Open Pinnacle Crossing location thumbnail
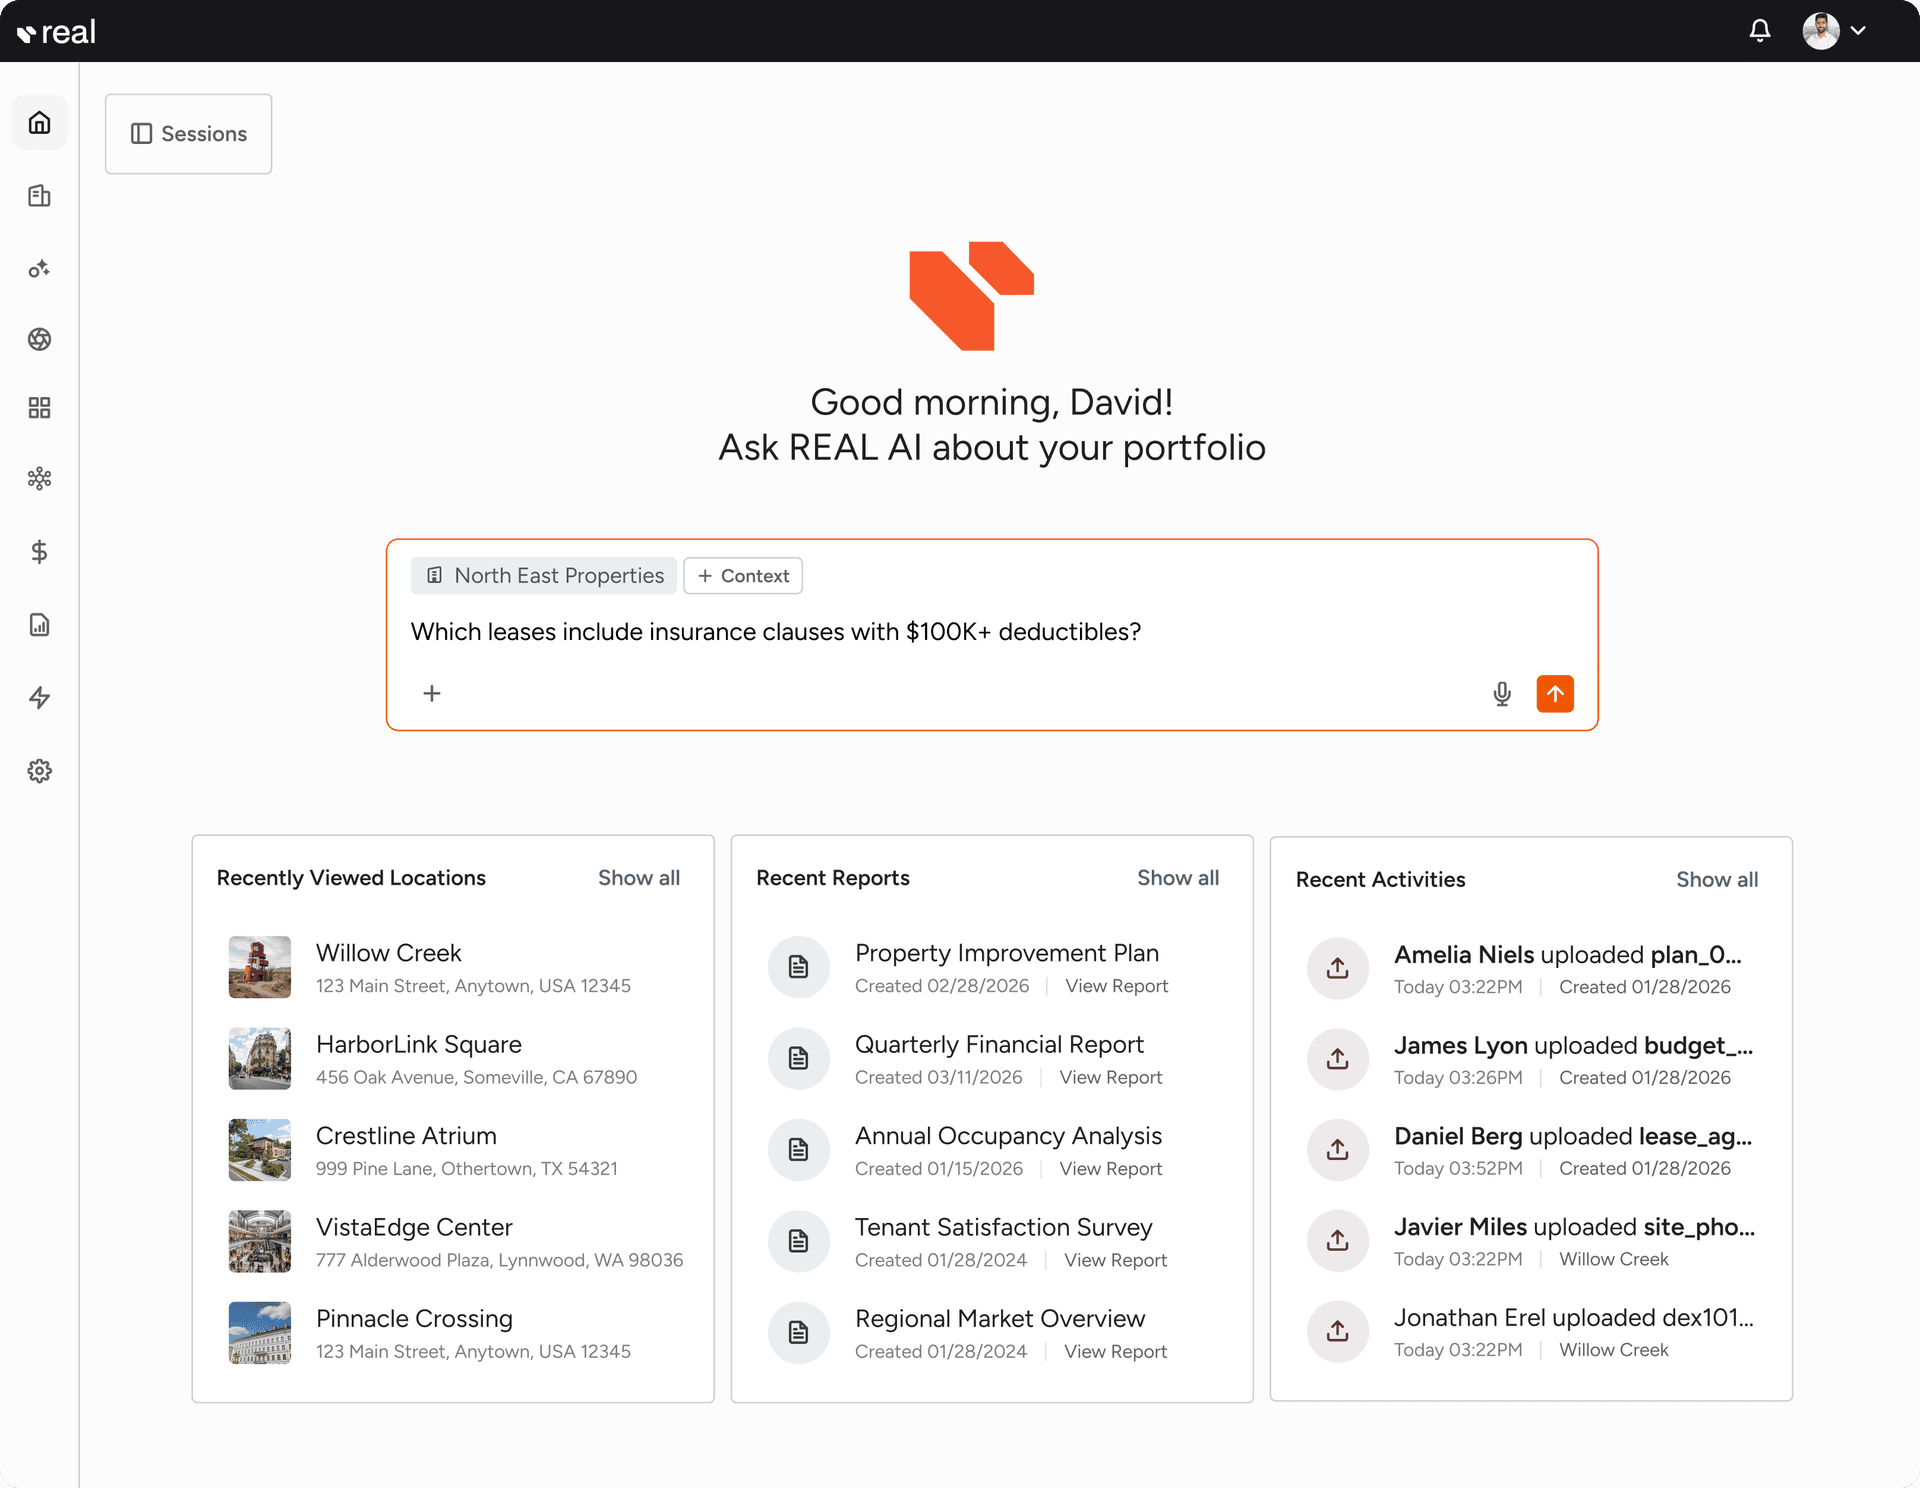The width and height of the screenshot is (1920, 1488). pyautogui.click(x=260, y=1332)
